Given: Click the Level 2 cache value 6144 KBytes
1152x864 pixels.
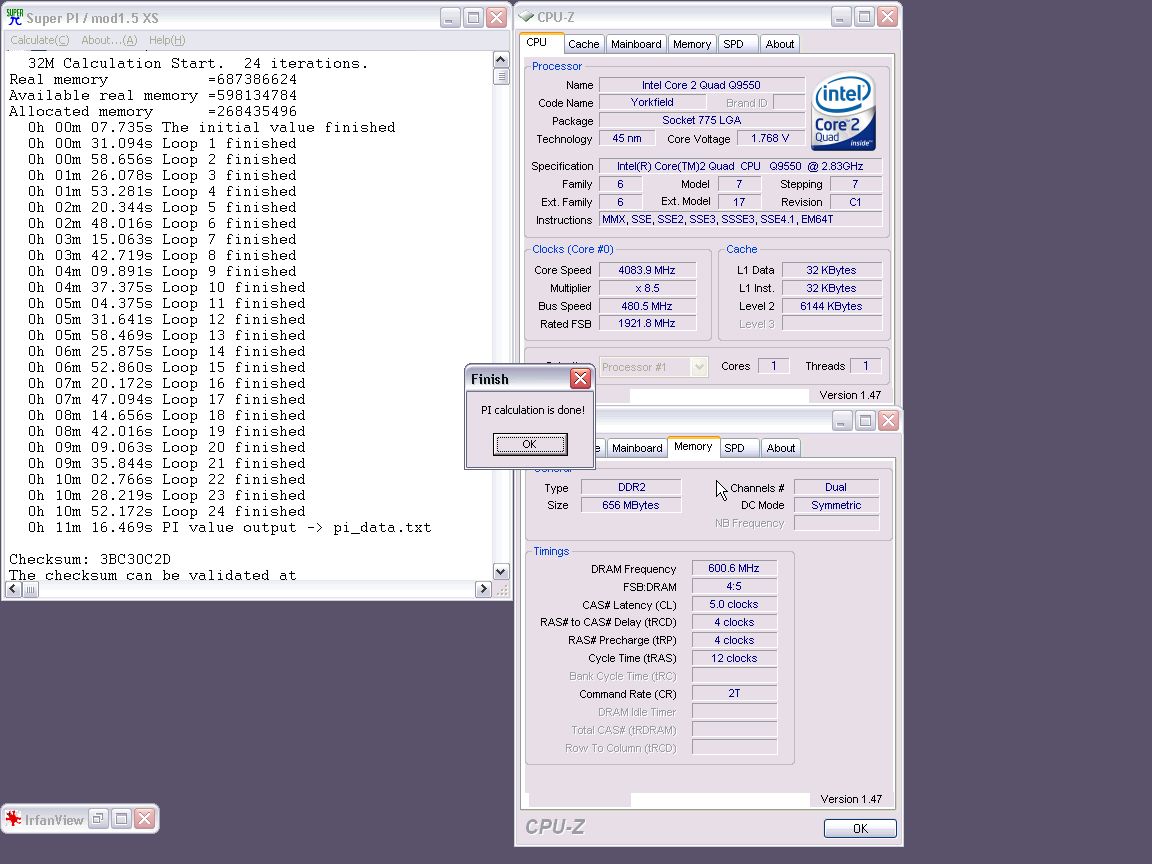Looking at the screenshot, I should coord(831,306).
